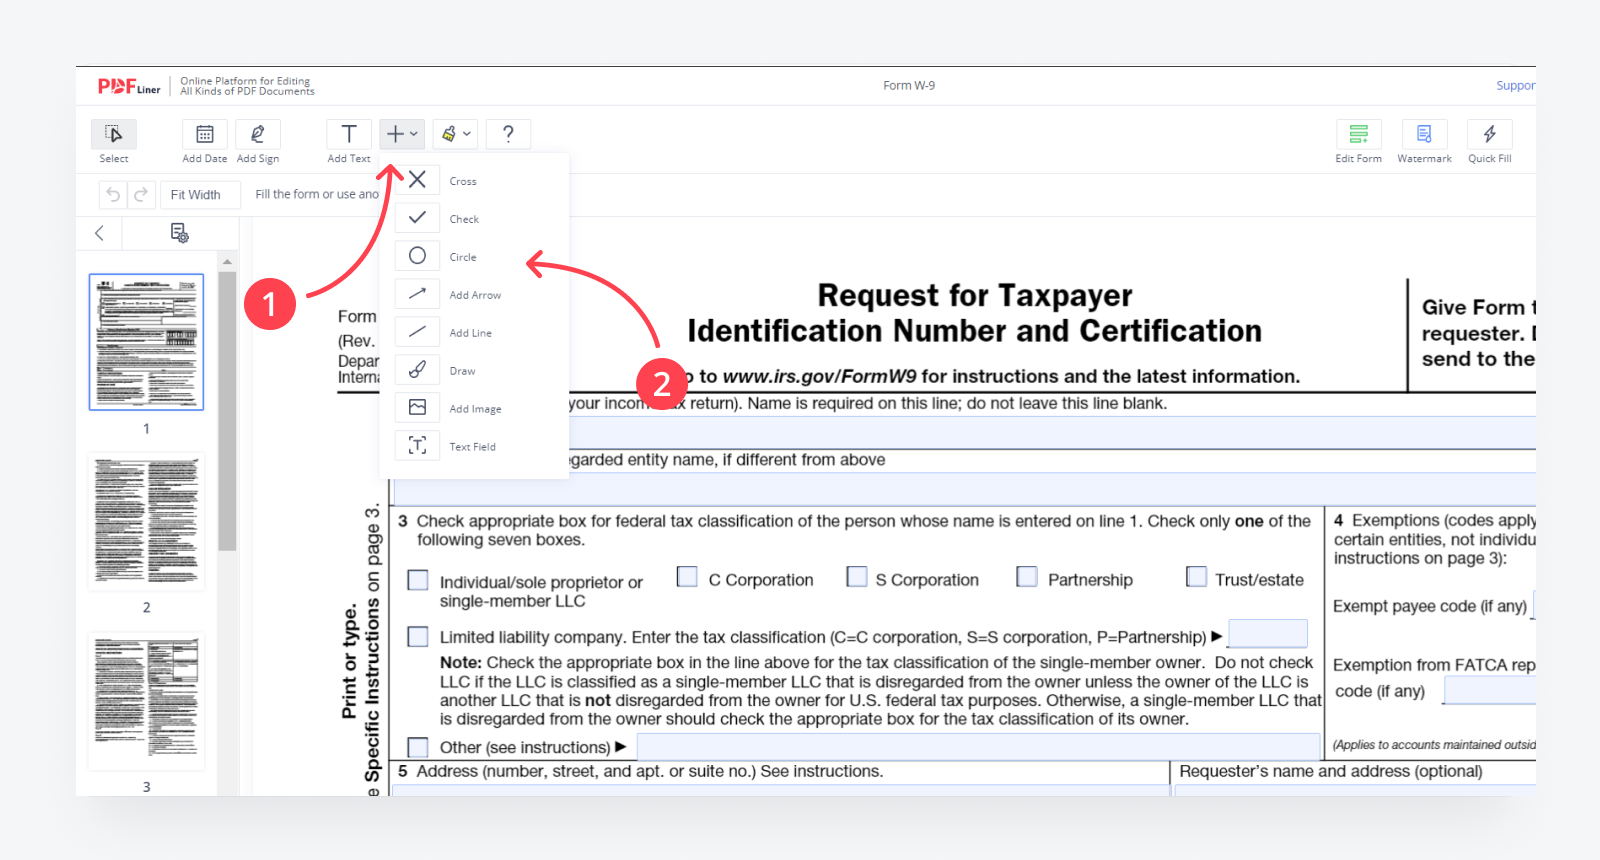Open the Fit Width zoom selector
The height and width of the screenshot is (860, 1600).
pyautogui.click(x=200, y=195)
